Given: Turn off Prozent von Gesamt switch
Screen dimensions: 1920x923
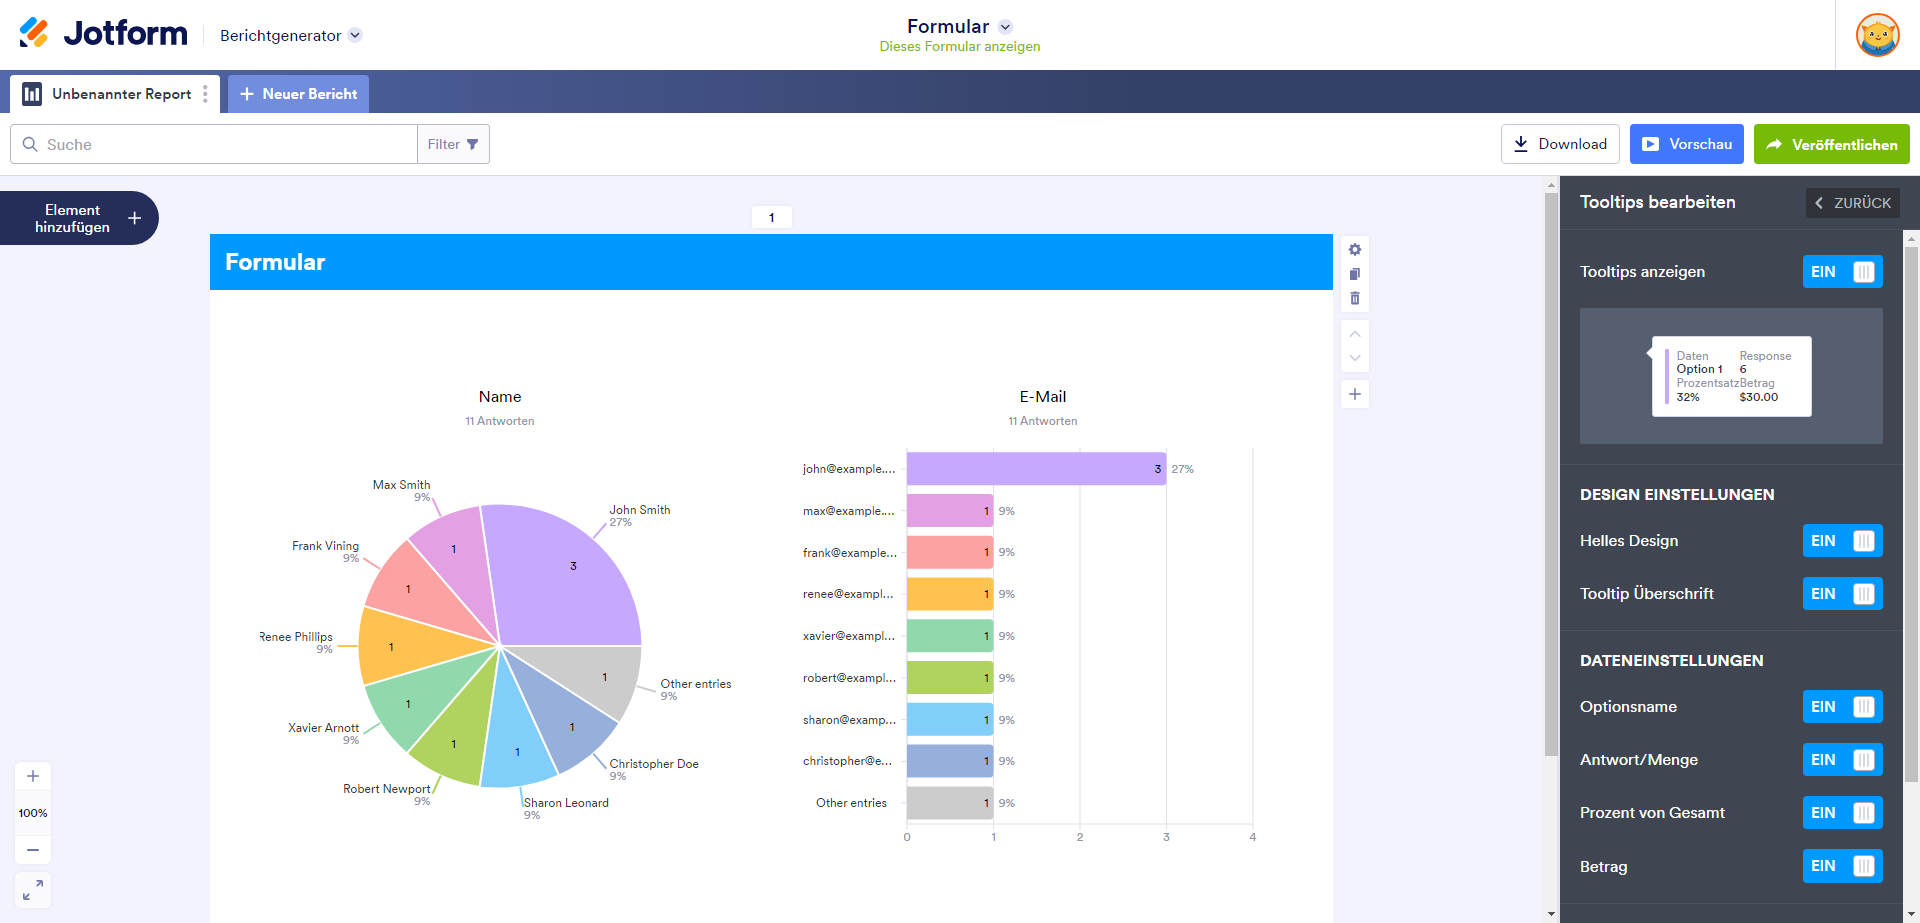Looking at the screenshot, I should 1842,813.
